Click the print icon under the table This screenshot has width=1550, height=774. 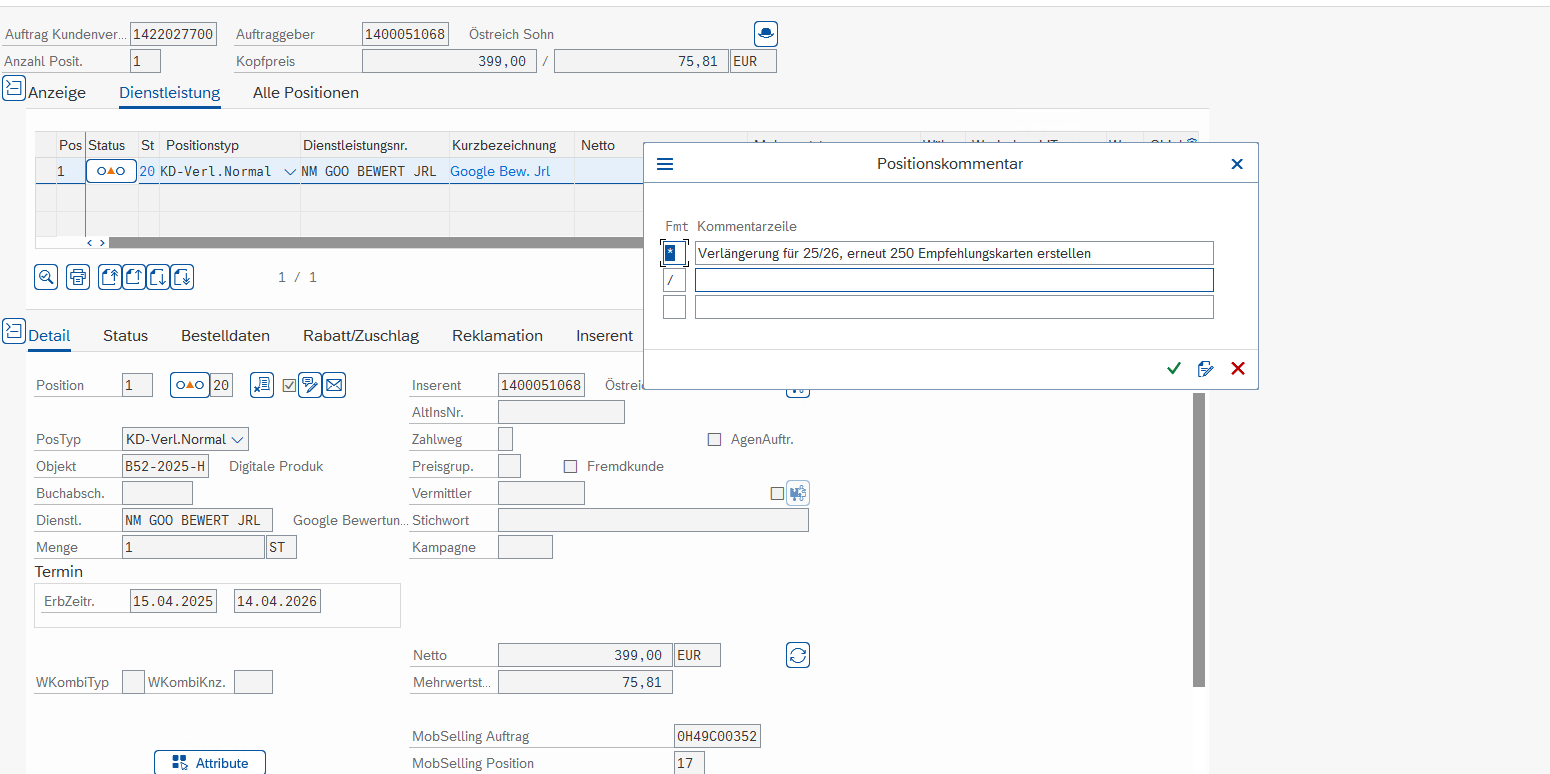(78, 277)
